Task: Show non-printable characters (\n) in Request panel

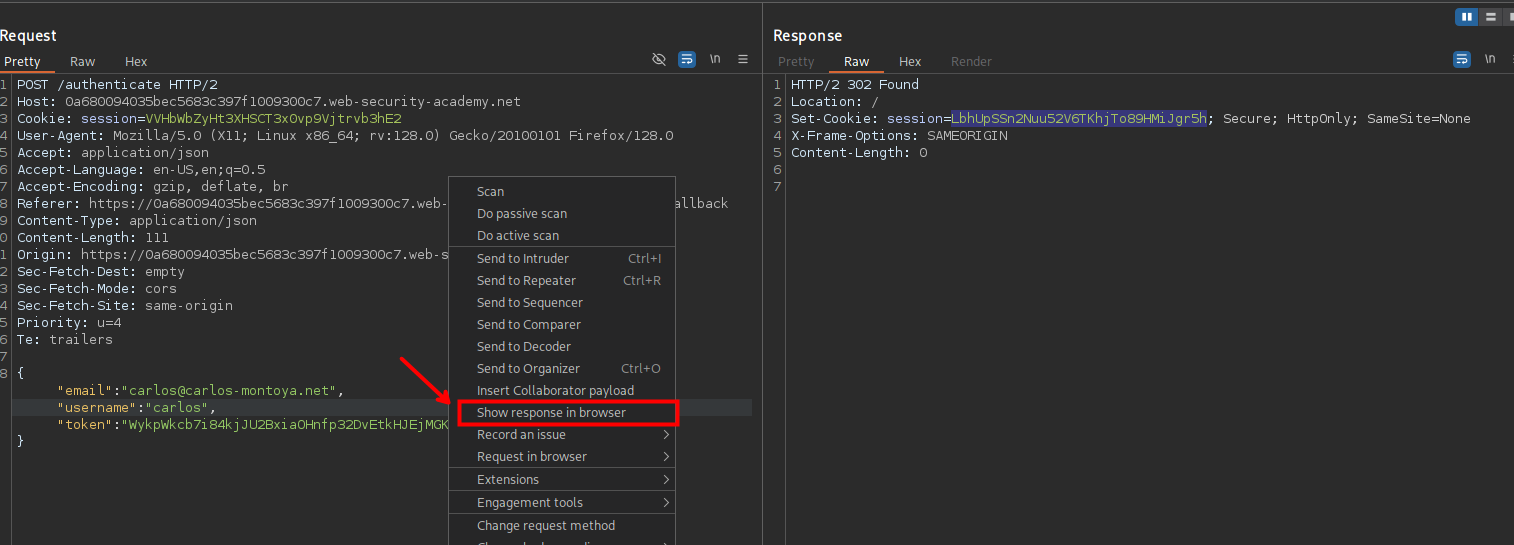Action: coord(715,60)
